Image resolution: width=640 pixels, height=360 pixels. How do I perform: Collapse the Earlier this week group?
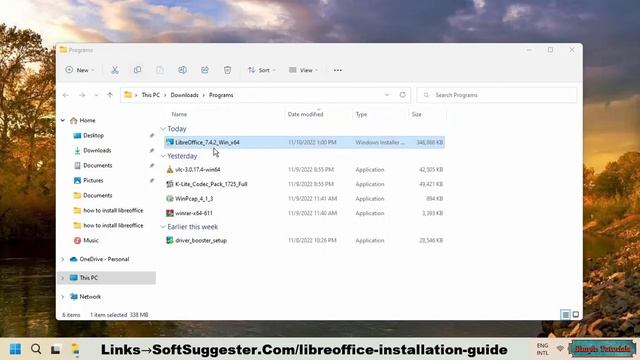tap(163, 227)
